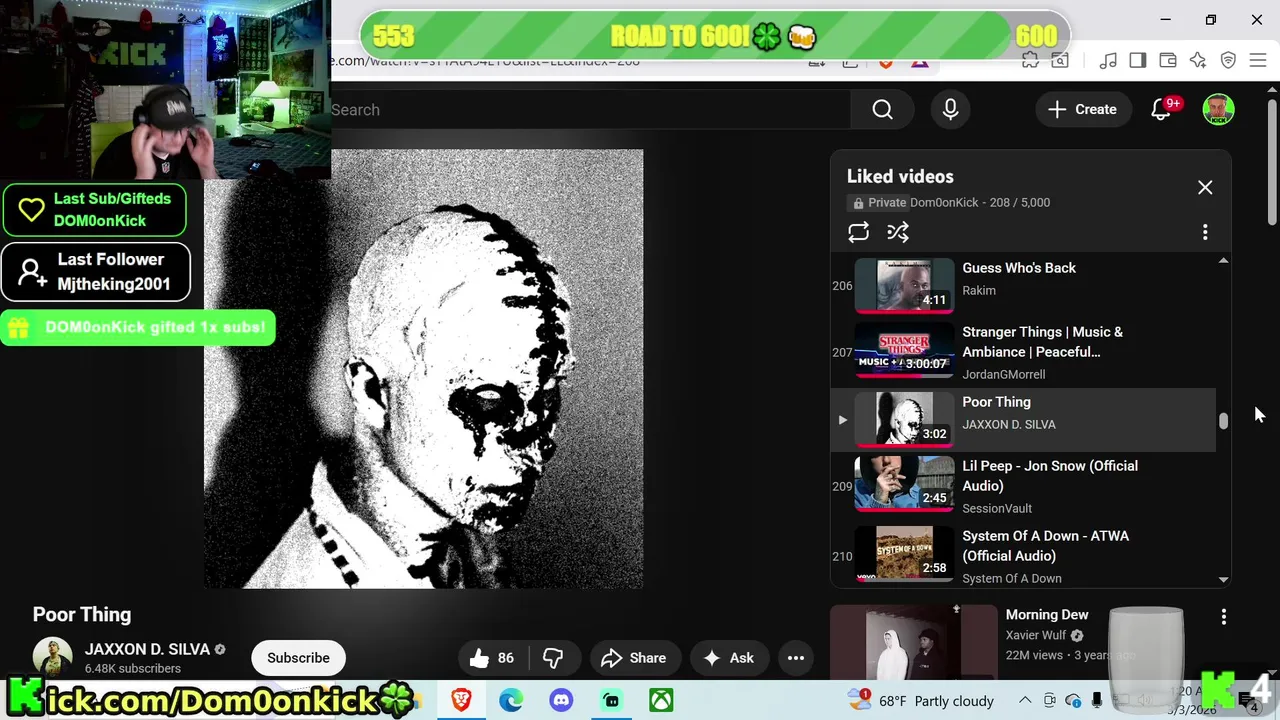
Task: Share the Poor Thing video
Action: (x=634, y=658)
